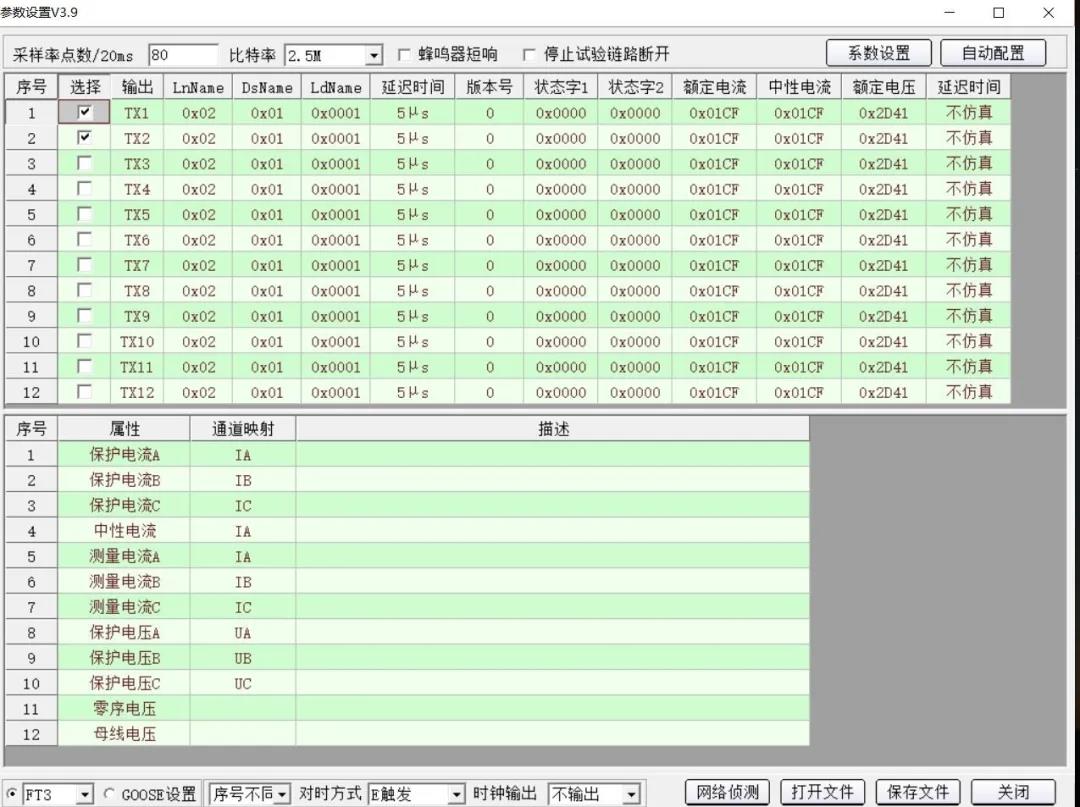Click the 保存文件 button
This screenshot has height=807, width=1080.
pos(918,793)
